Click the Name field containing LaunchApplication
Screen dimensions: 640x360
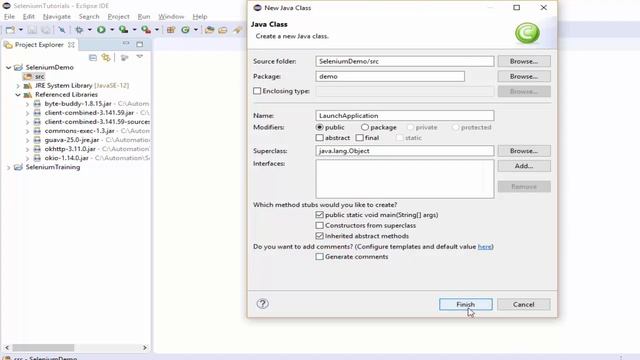(404, 116)
